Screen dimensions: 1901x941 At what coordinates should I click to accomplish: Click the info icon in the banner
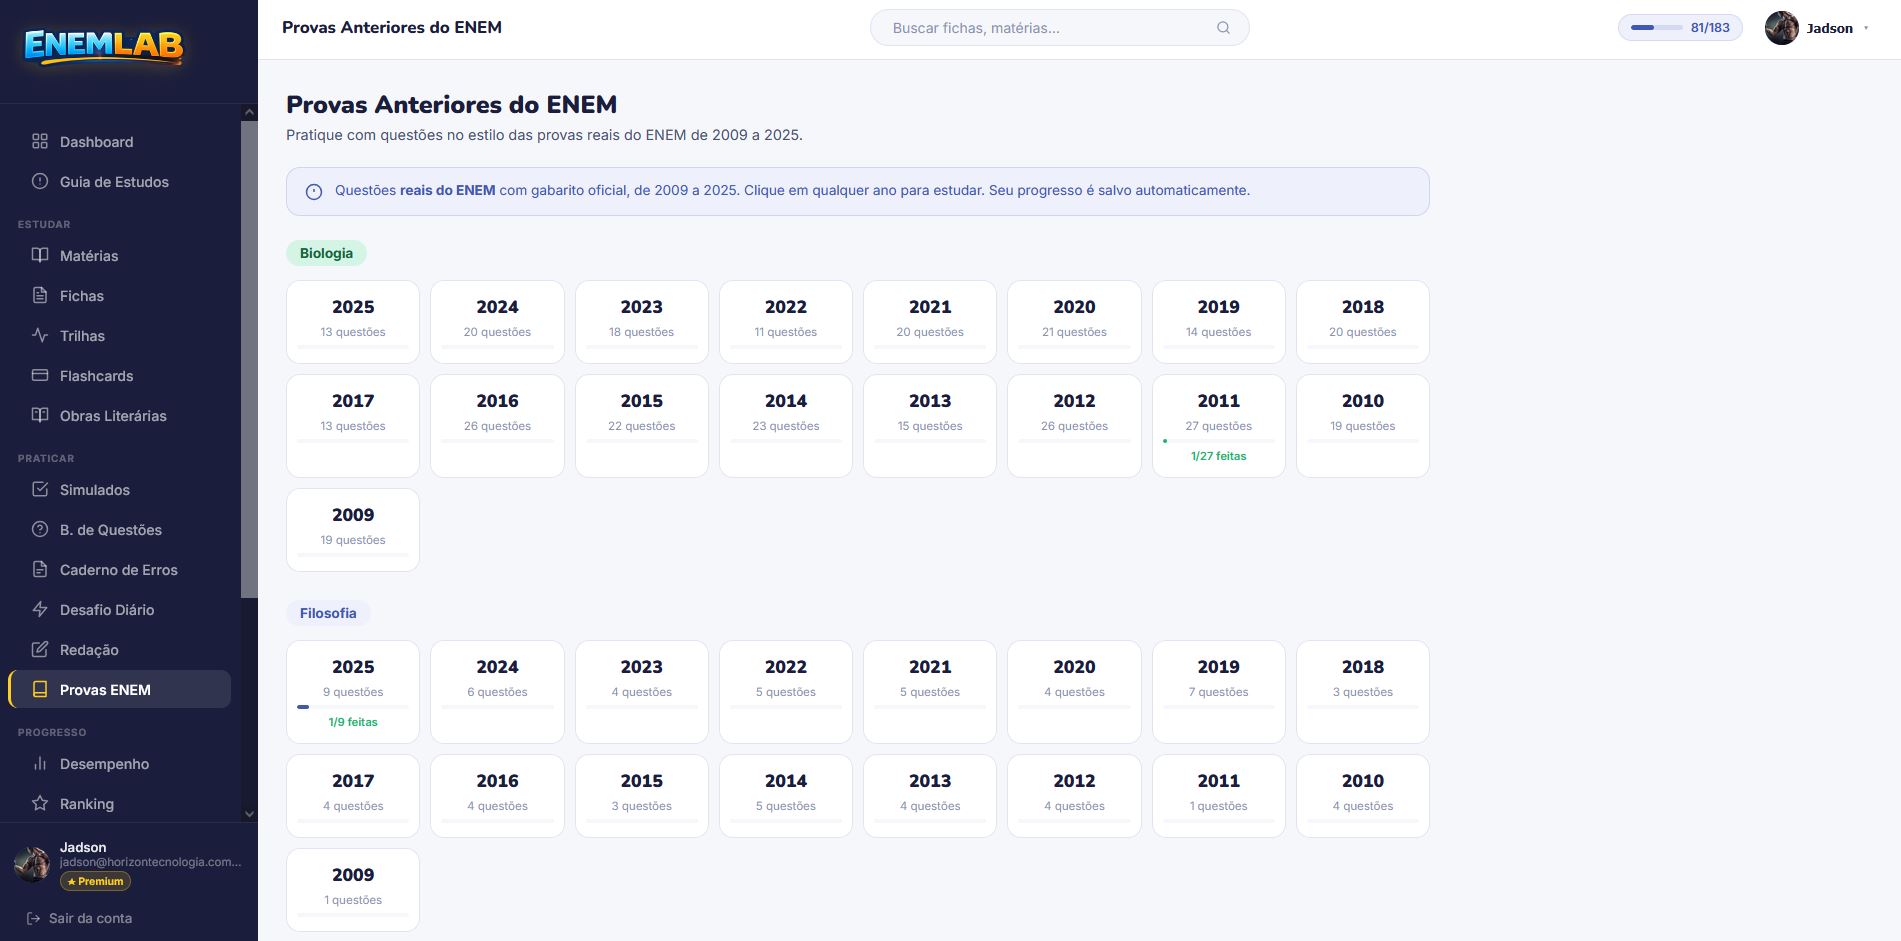(x=314, y=191)
